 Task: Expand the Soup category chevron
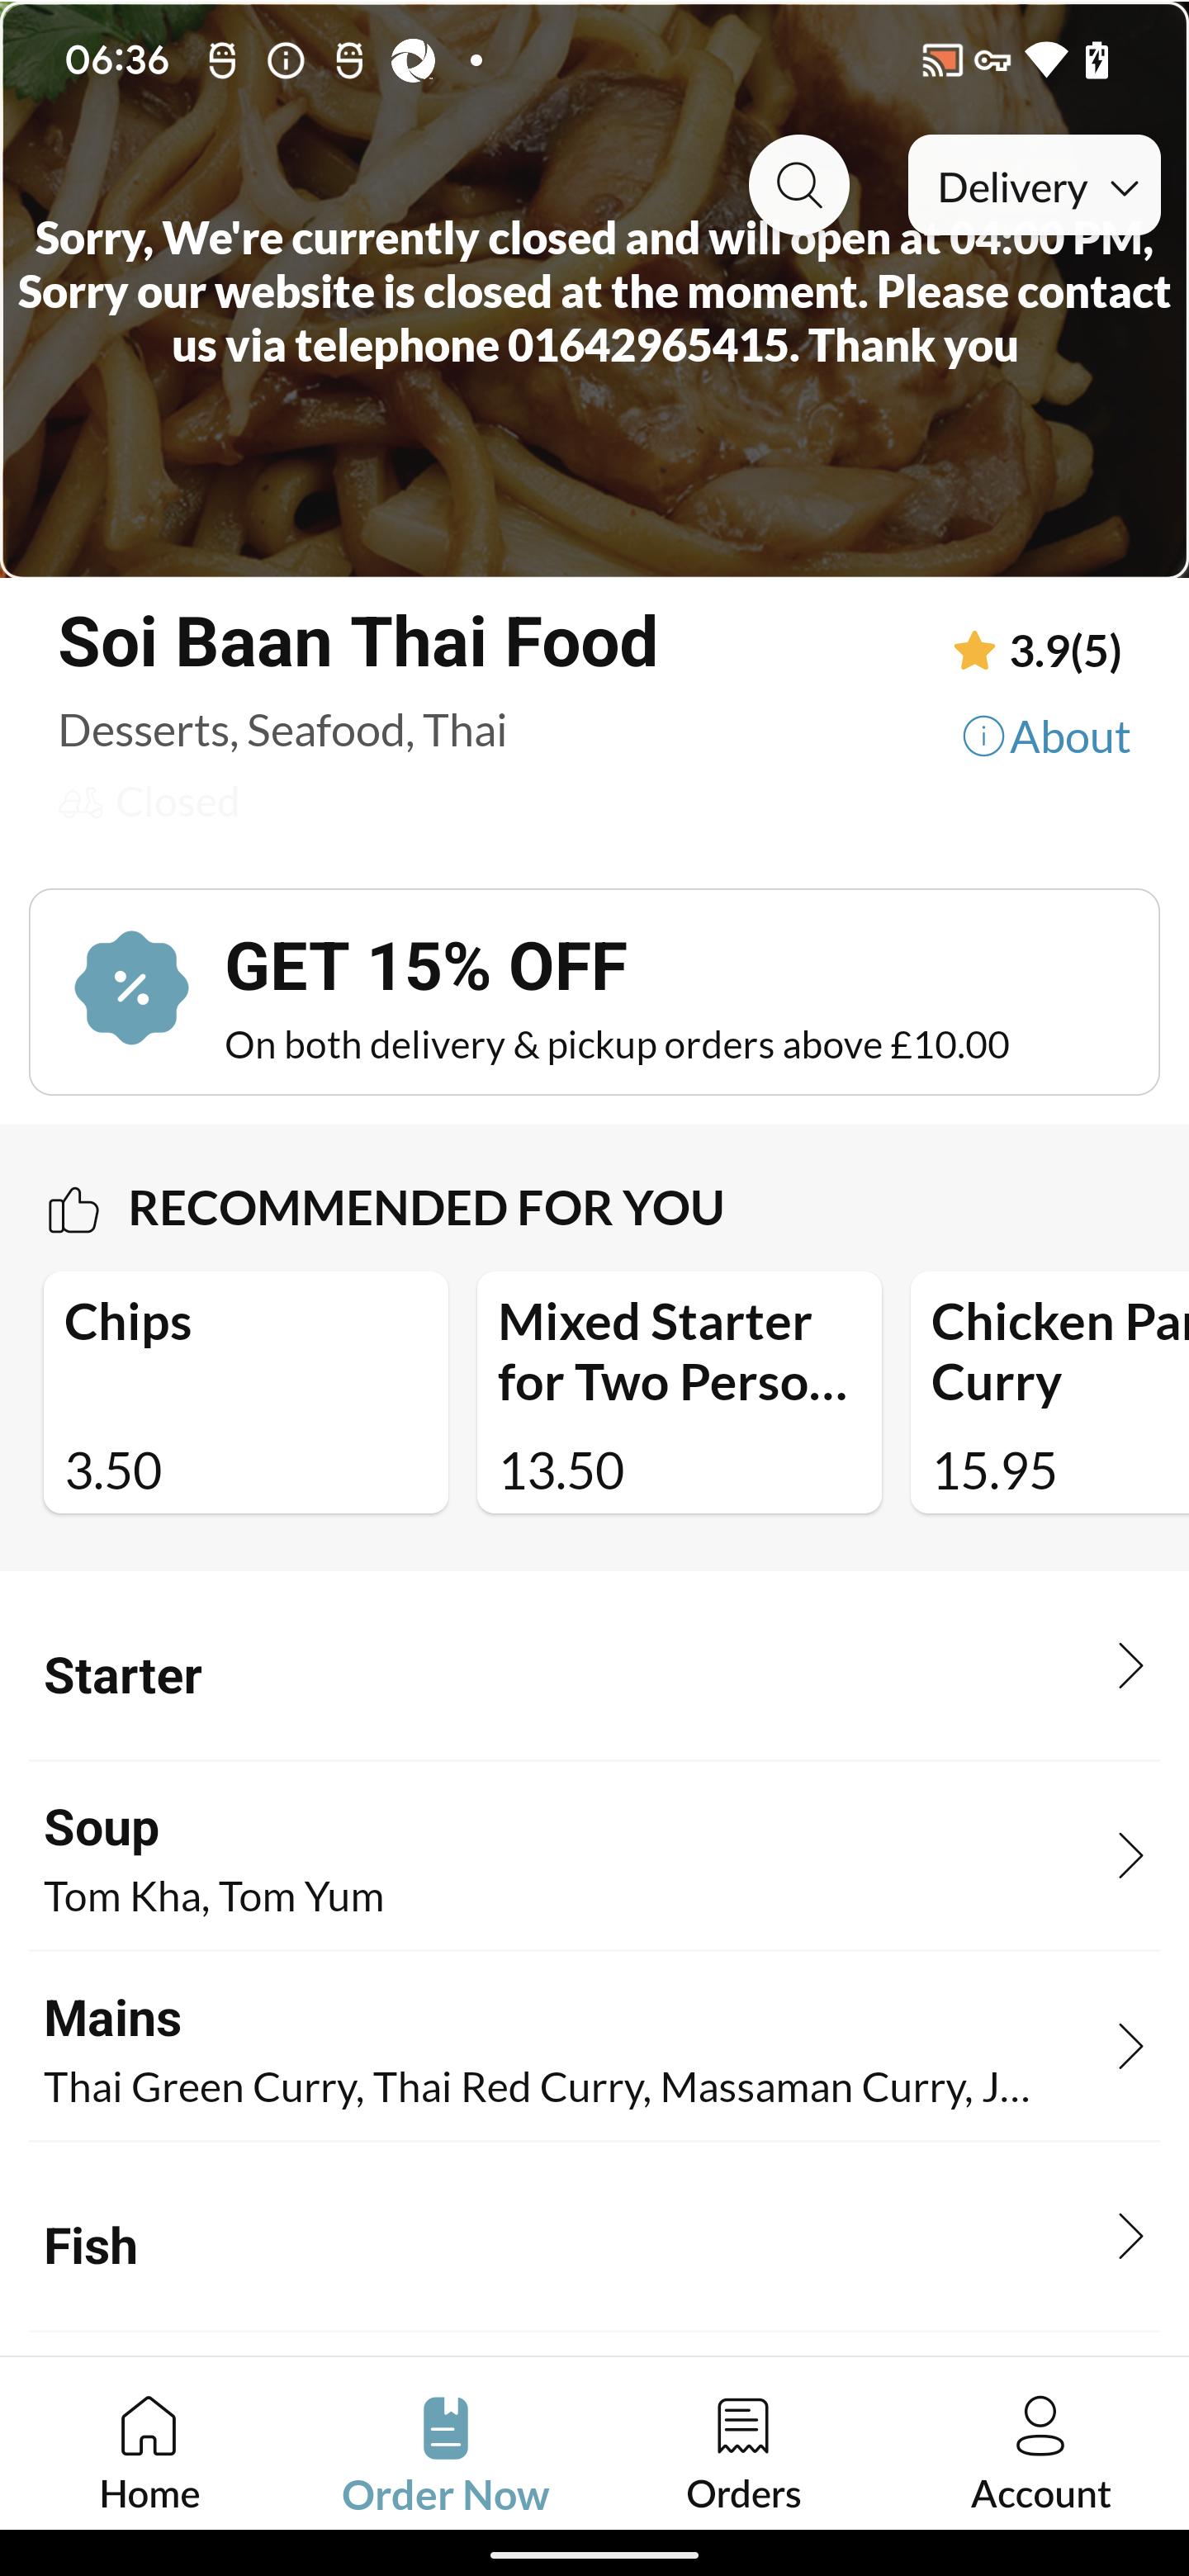[x=1130, y=1856]
